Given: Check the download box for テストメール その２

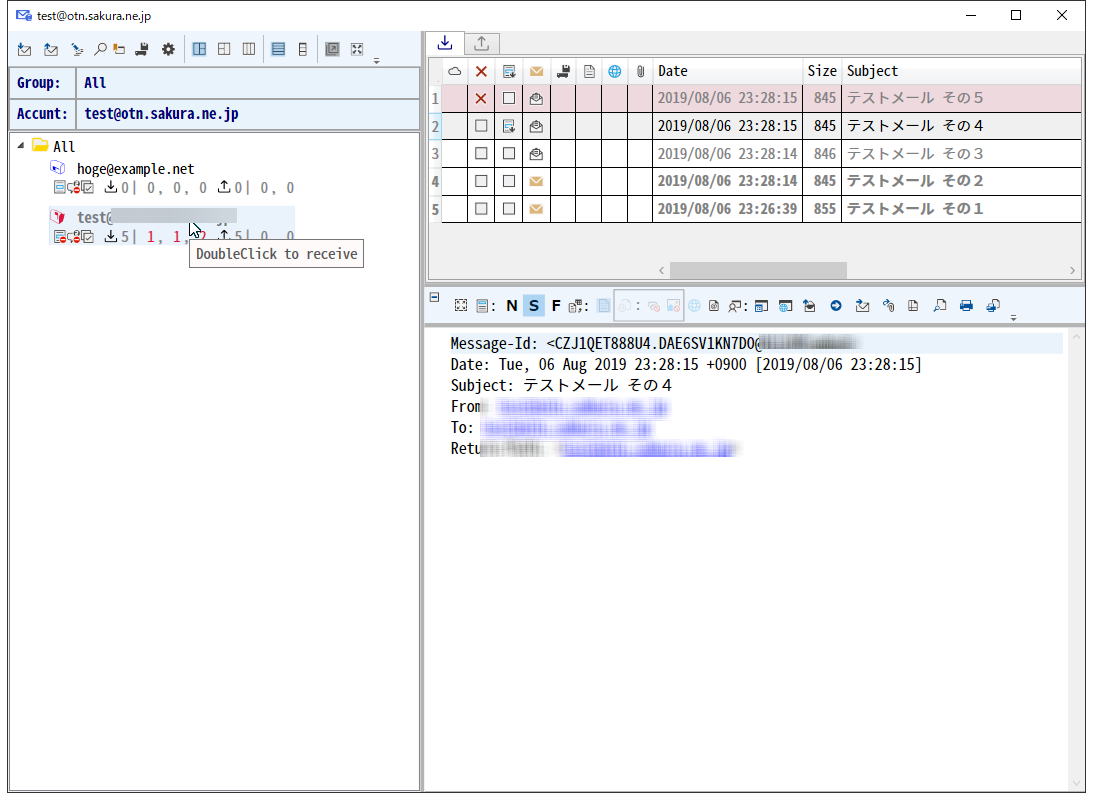Looking at the screenshot, I should pos(509,181).
